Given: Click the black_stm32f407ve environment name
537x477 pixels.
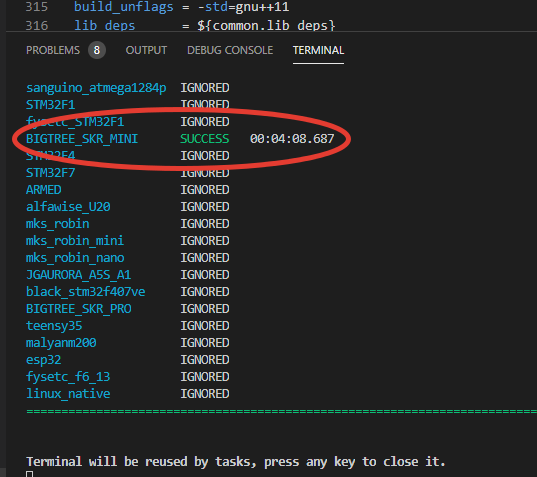Looking at the screenshot, I should tap(86, 292).
